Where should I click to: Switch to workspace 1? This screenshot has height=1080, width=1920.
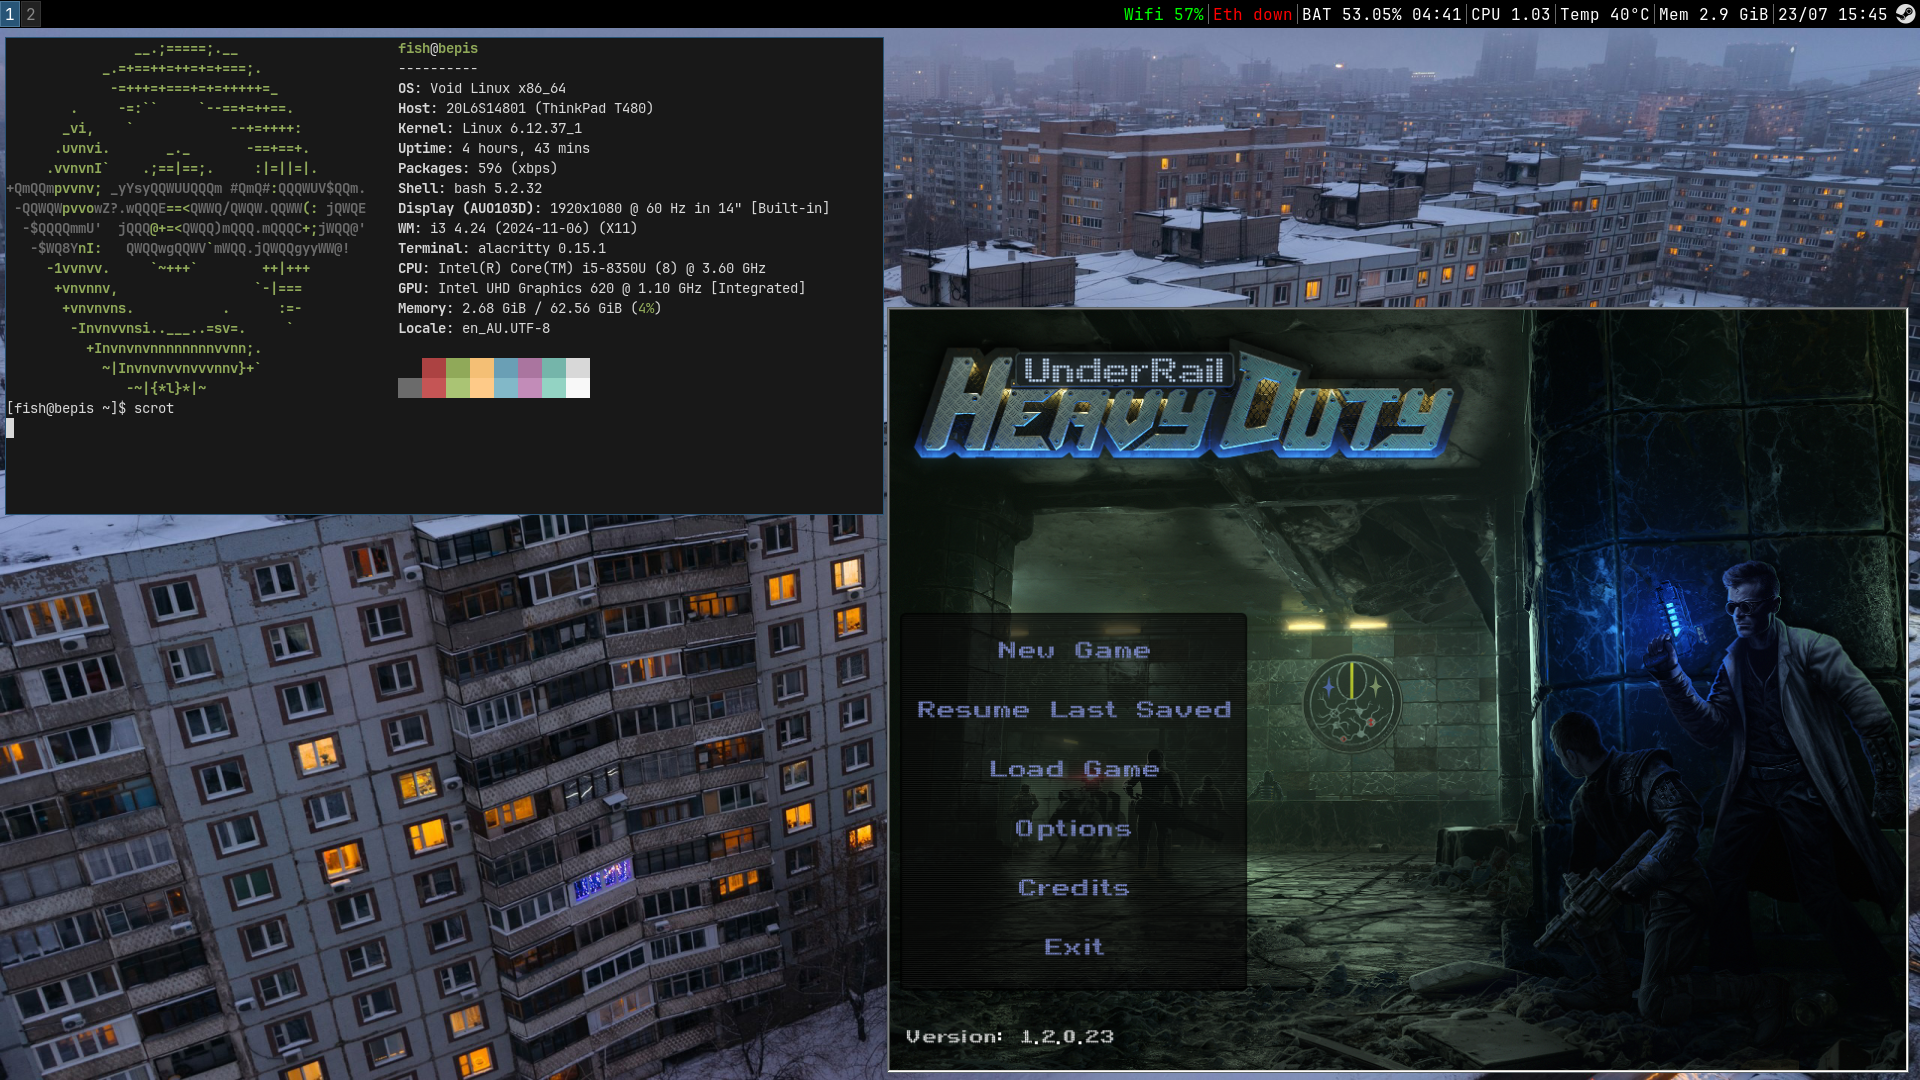pyautogui.click(x=10, y=14)
